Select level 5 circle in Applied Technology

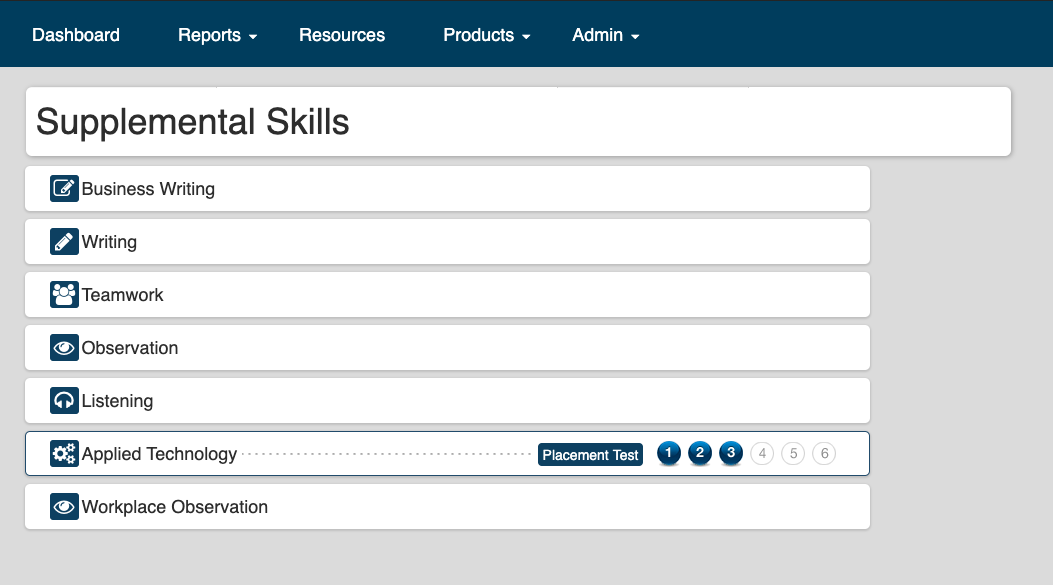[x=793, y=453]
